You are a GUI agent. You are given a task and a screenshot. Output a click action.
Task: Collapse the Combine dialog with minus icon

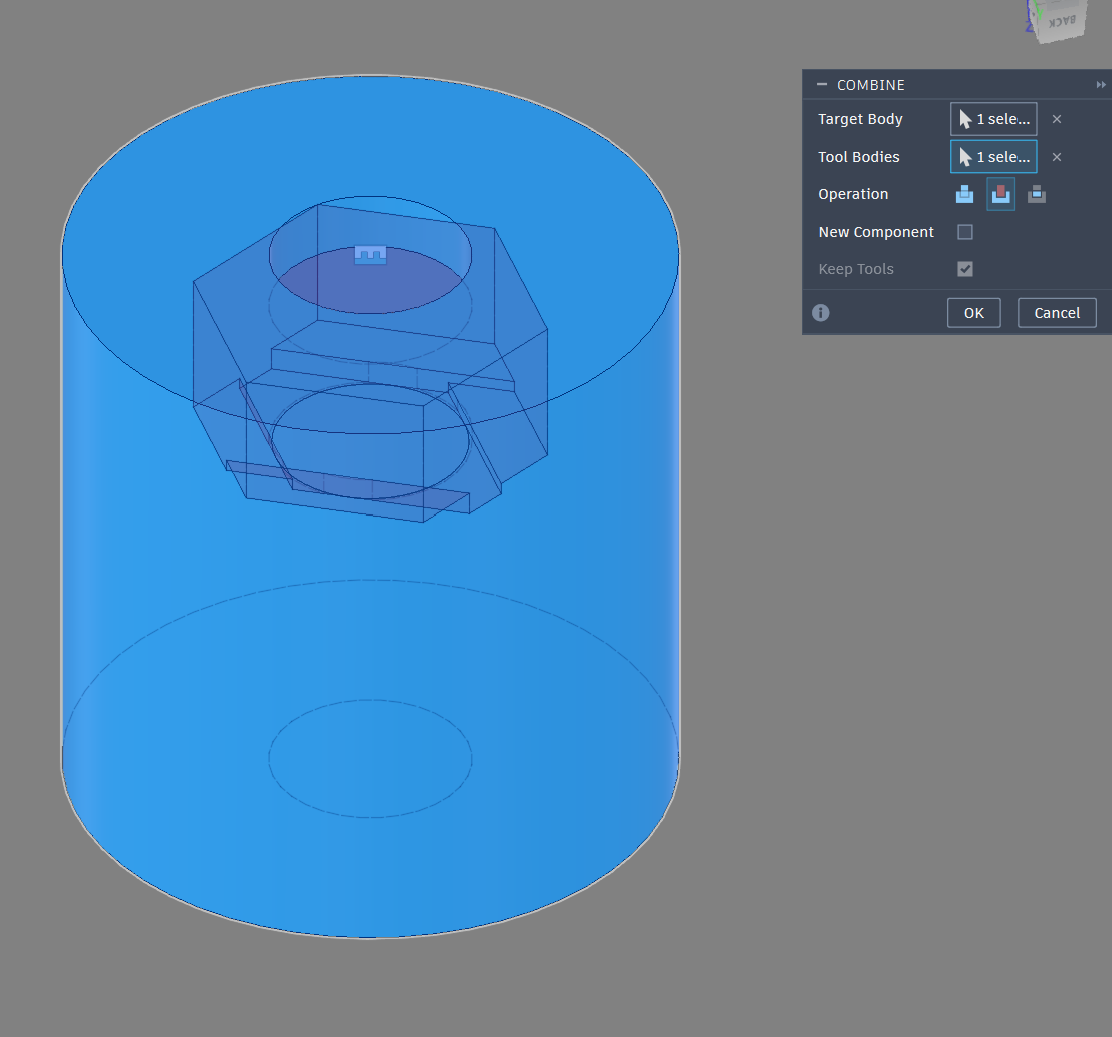822,85
